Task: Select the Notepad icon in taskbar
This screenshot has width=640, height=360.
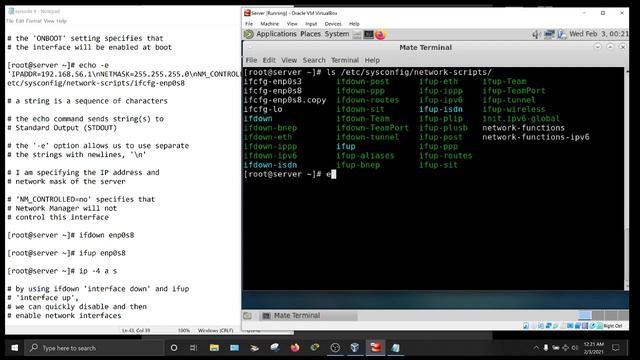Action: pyautogui.click(x=395, y=348)
